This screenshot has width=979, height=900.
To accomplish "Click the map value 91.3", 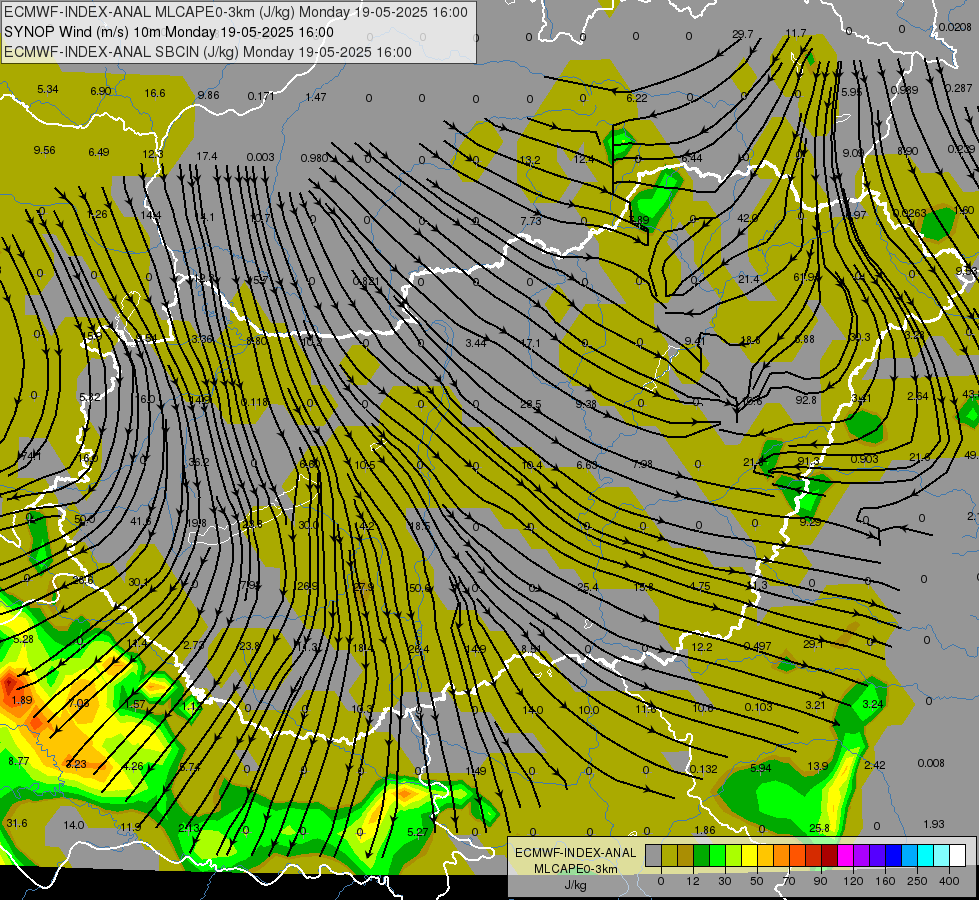I will point(809,462).
